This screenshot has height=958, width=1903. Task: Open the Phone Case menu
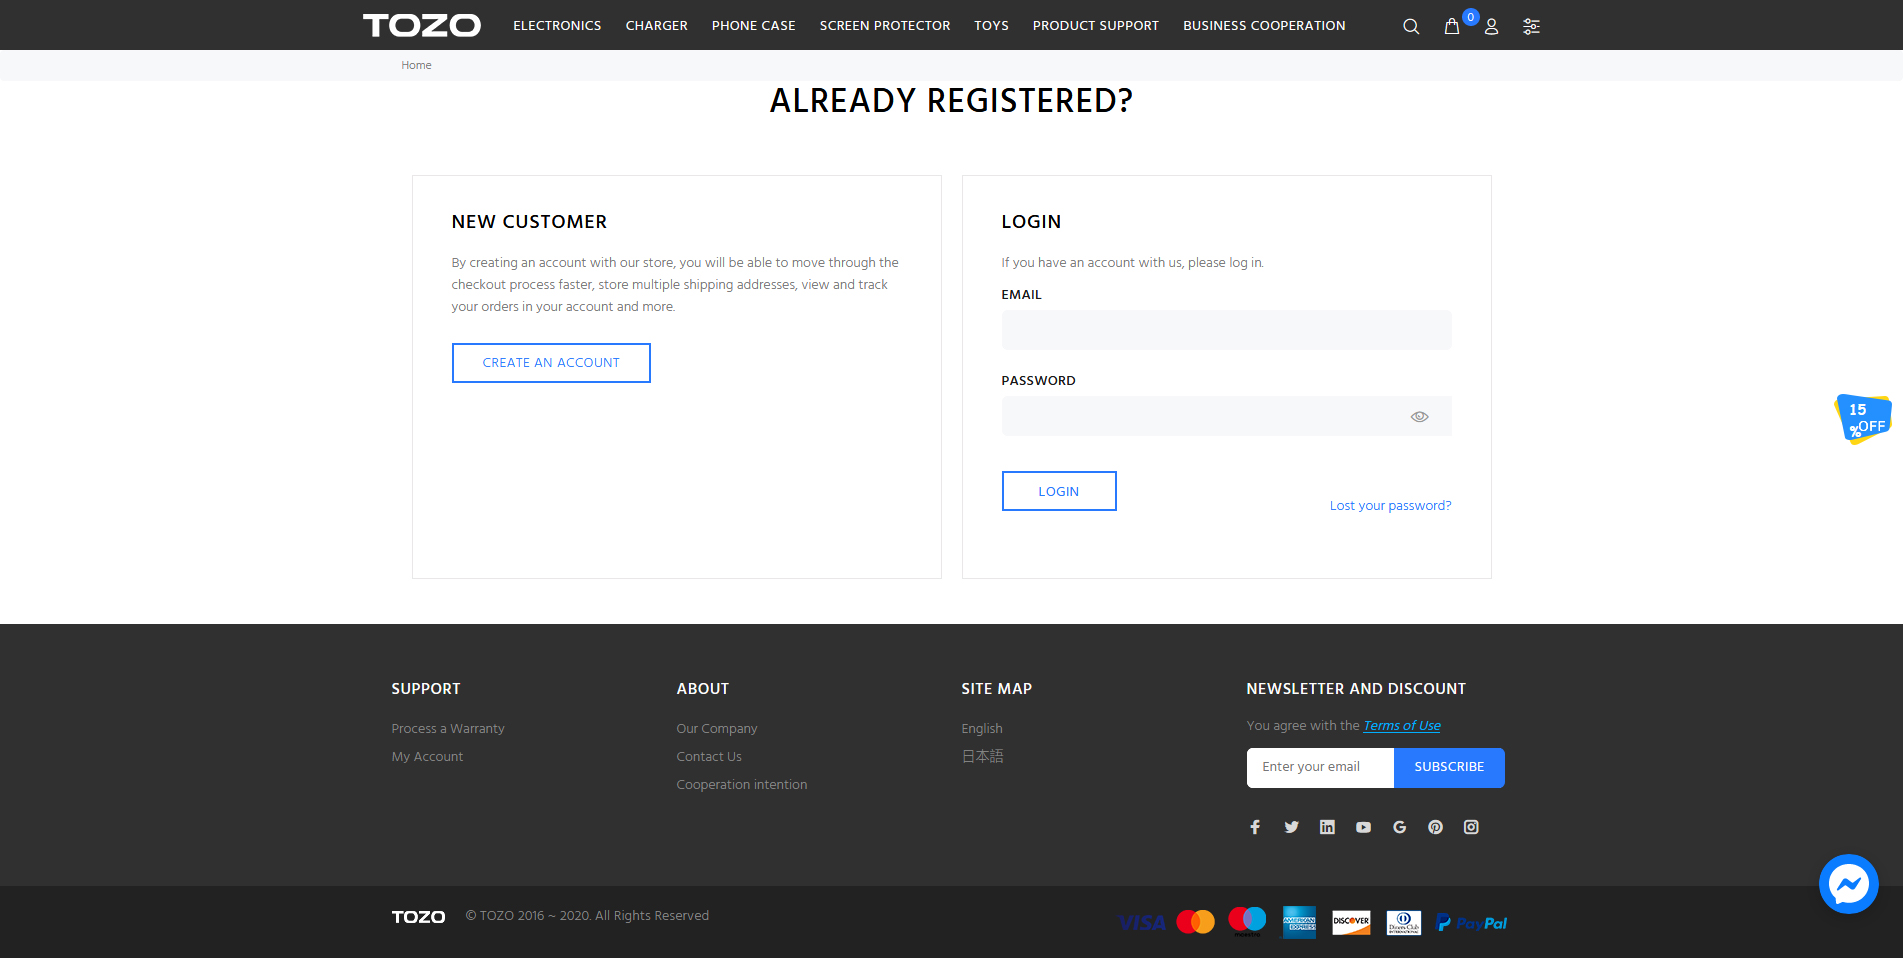(753, 26)
